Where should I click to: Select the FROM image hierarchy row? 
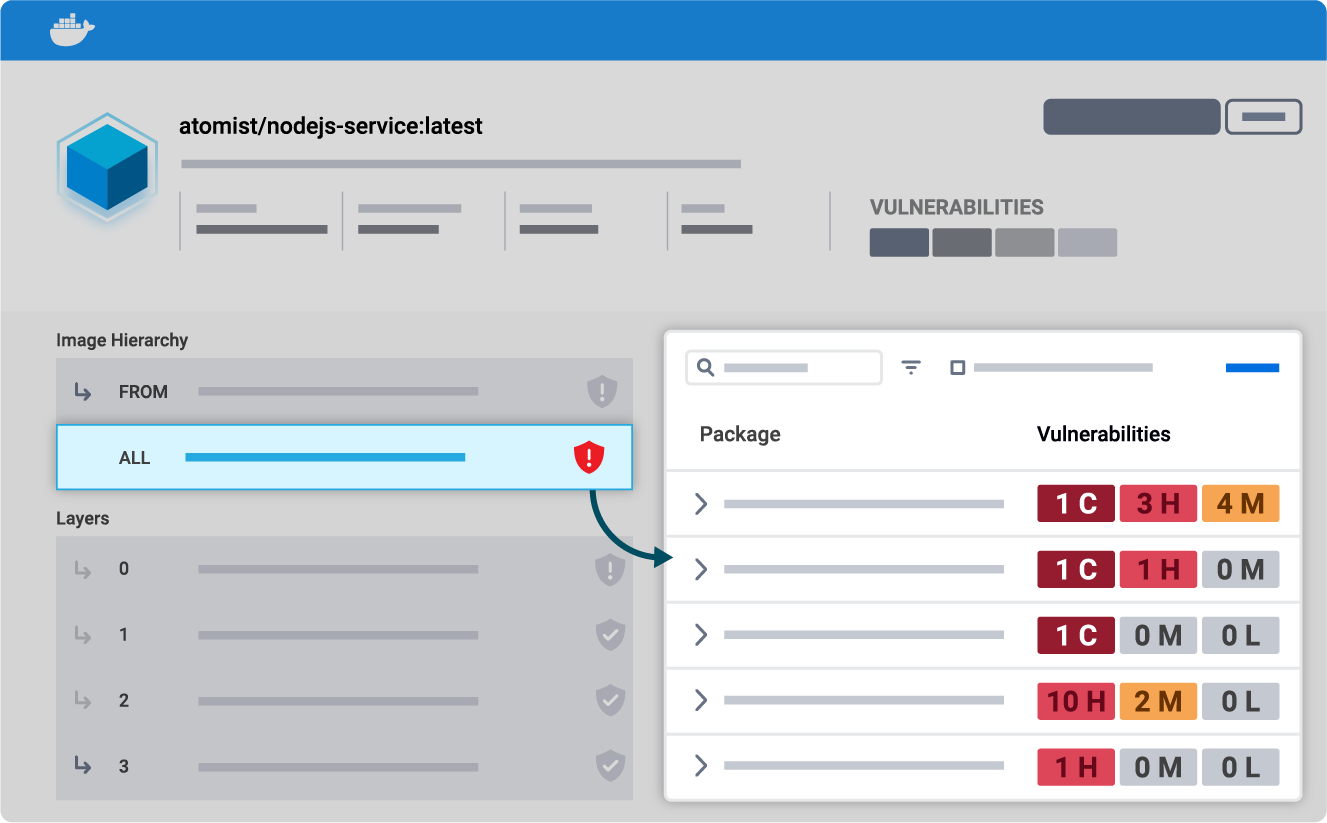point(344,392)
